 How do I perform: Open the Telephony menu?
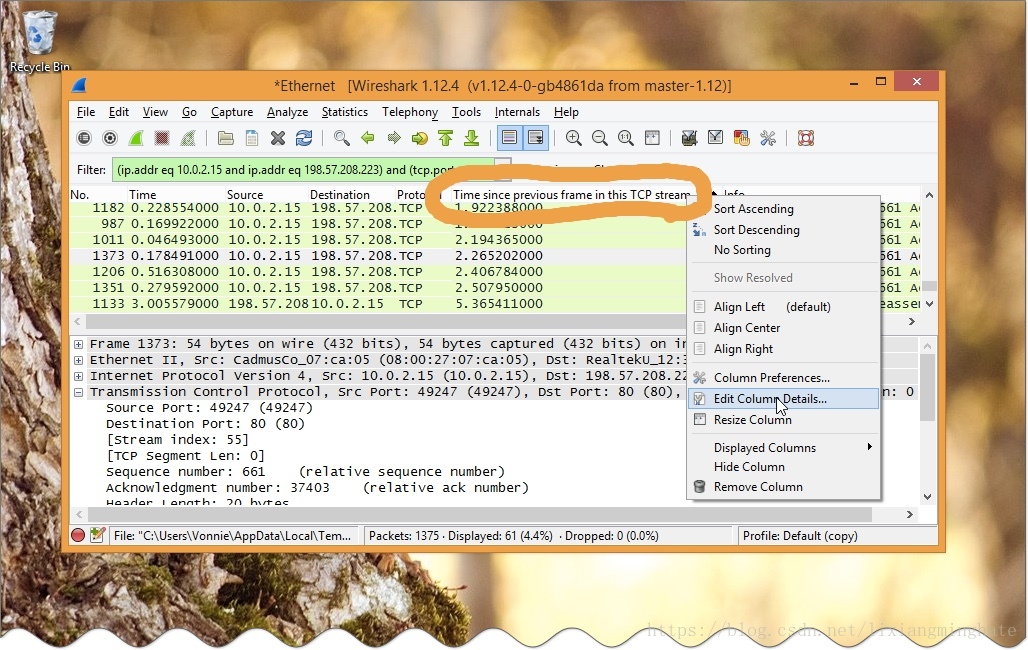(x=410, y=112)
